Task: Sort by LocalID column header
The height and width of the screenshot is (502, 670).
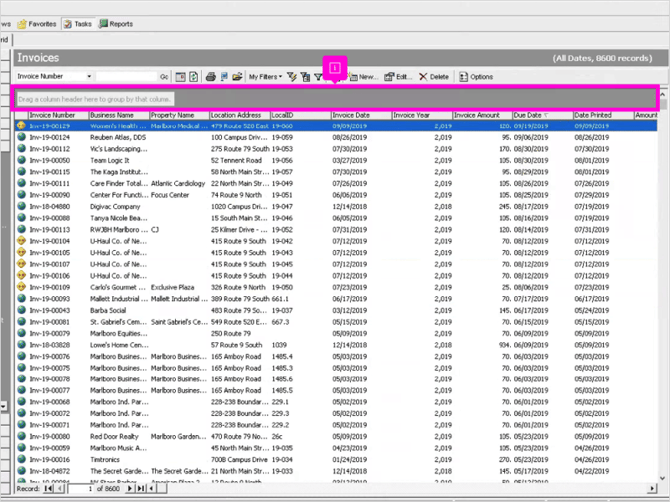Action: pos(301,115)
